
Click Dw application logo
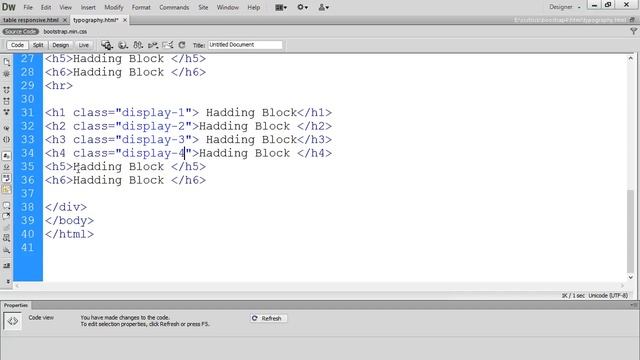9,7
